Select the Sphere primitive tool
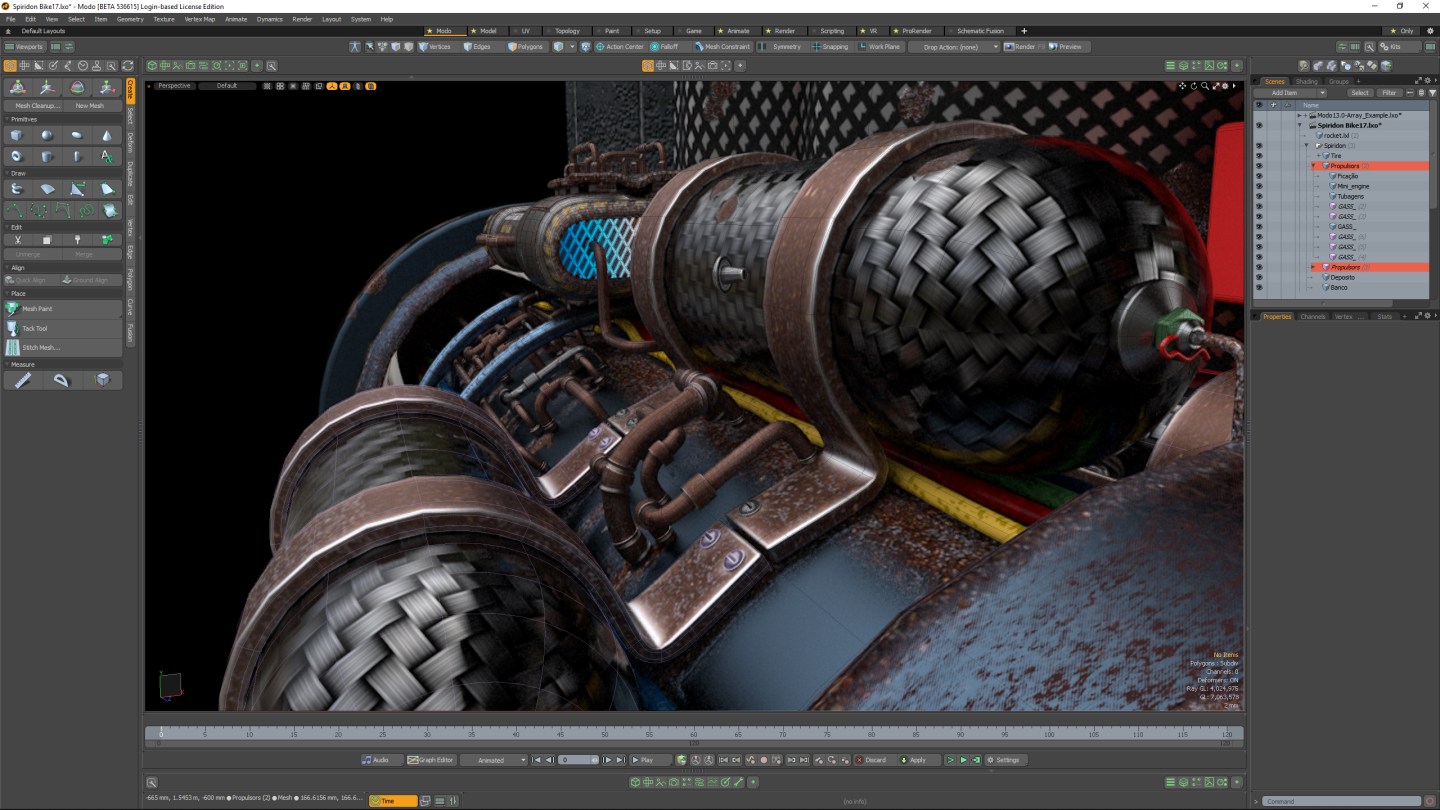 pyautogui.click(x=47, y=135)
